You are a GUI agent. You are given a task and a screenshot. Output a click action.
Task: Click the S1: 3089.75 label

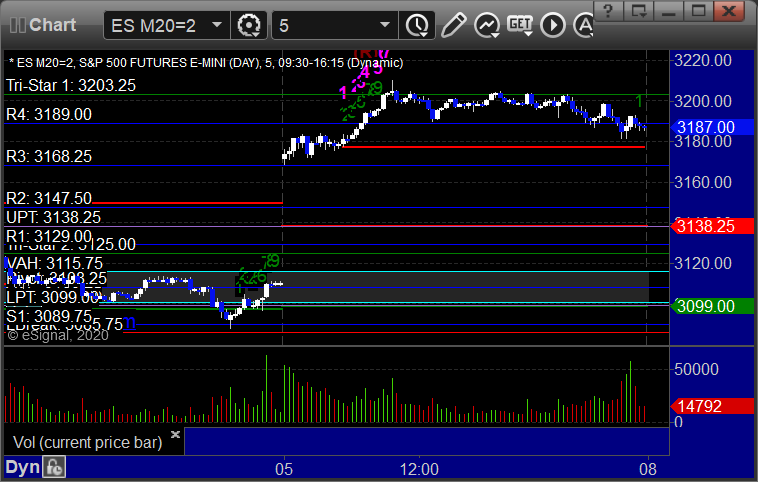click(x=49, y=316)
